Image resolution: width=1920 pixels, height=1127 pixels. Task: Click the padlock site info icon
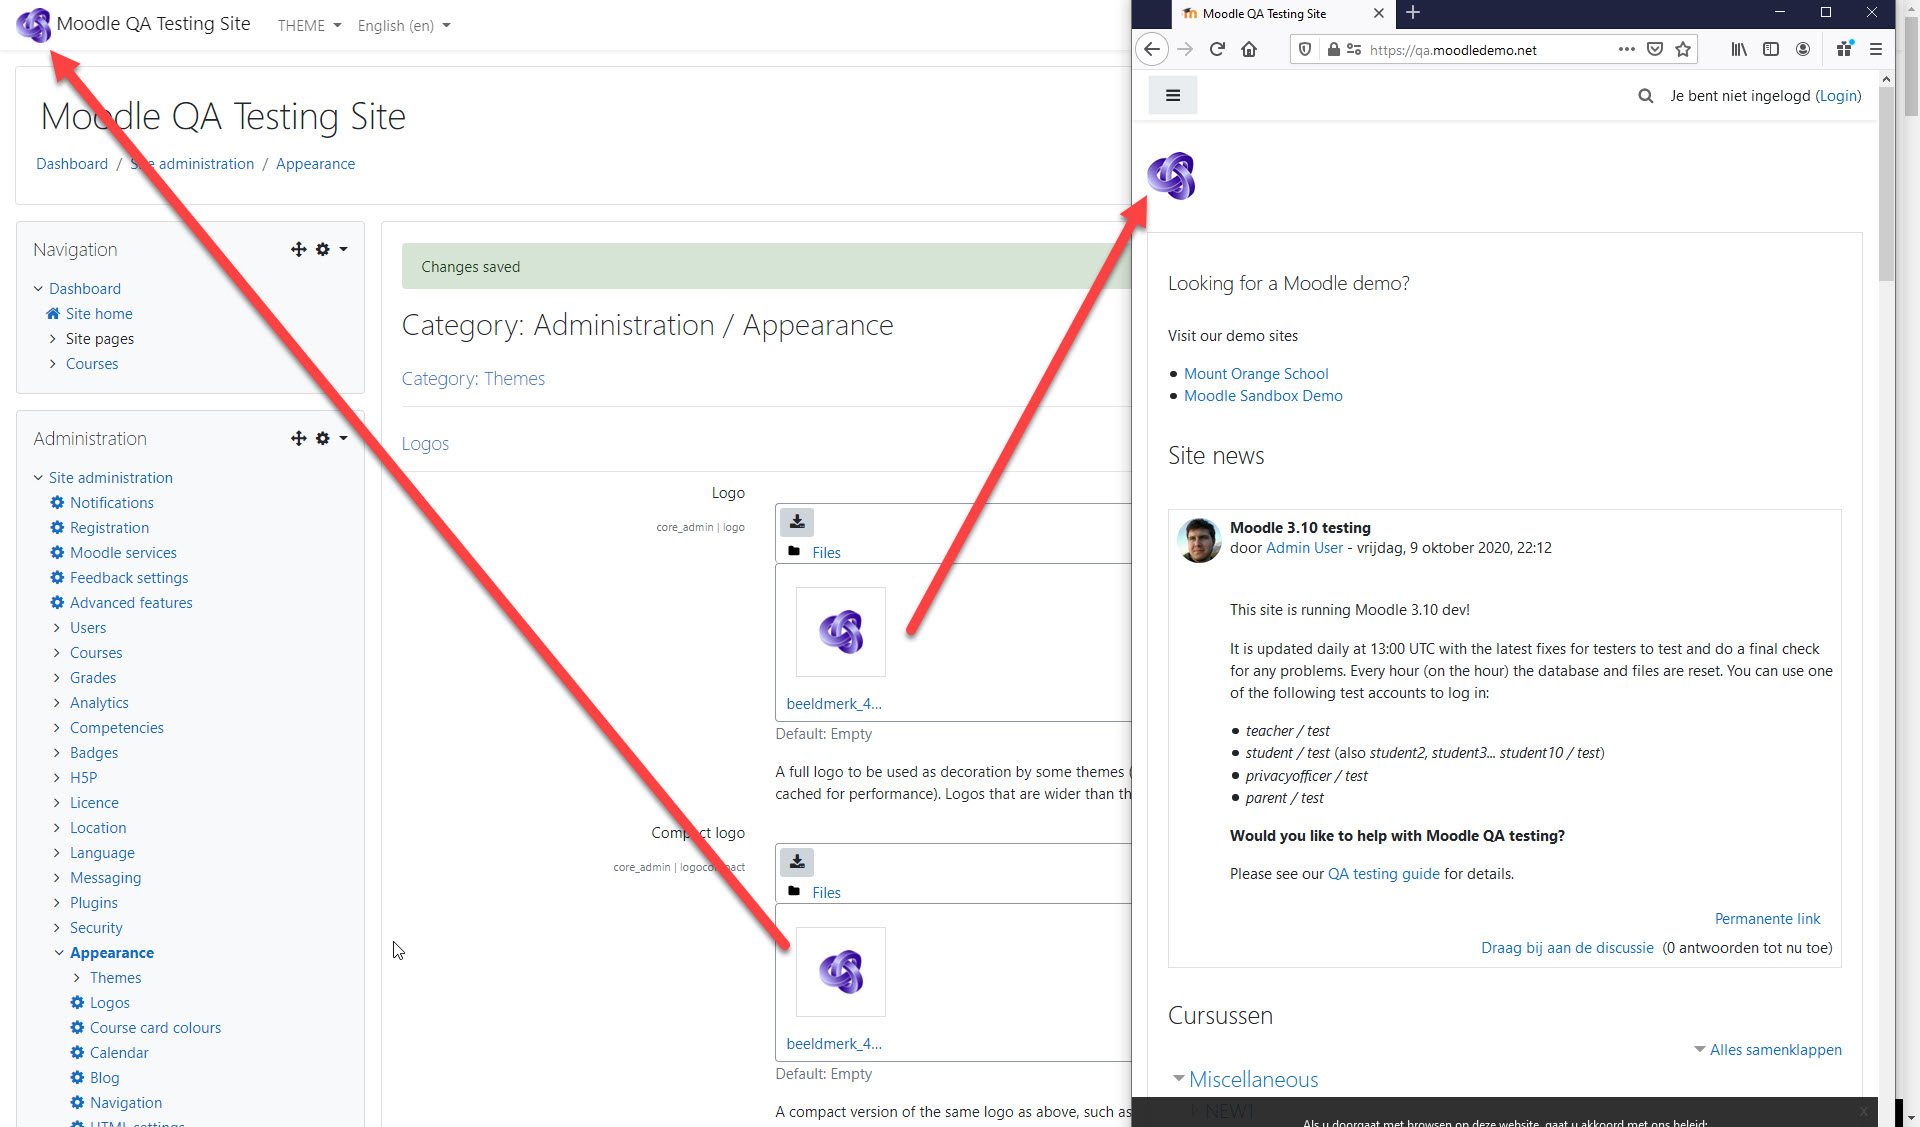1333,49
